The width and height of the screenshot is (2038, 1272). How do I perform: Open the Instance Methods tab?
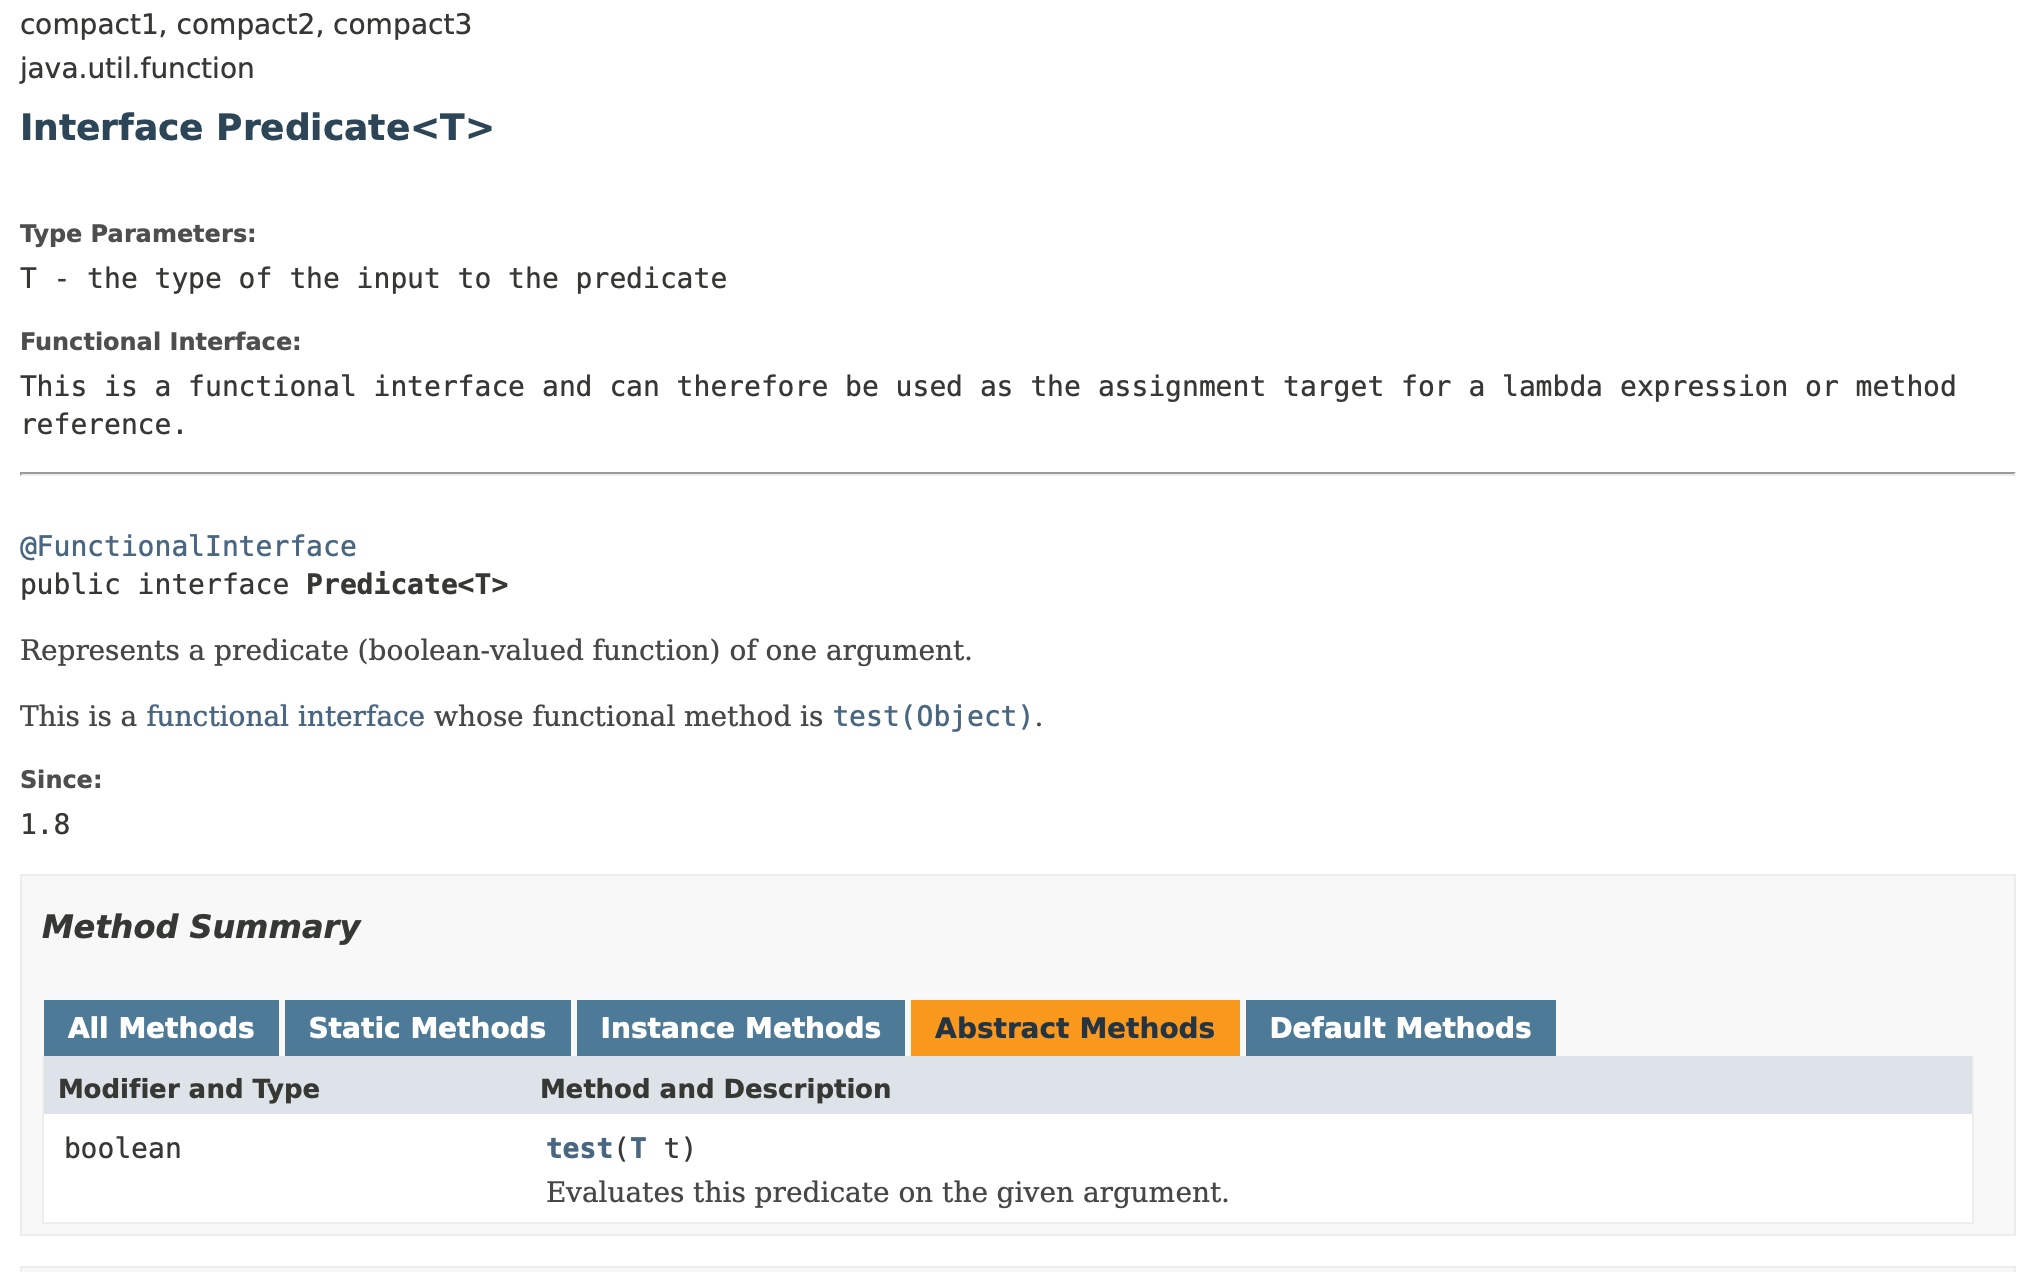[x=740, y=1028]
